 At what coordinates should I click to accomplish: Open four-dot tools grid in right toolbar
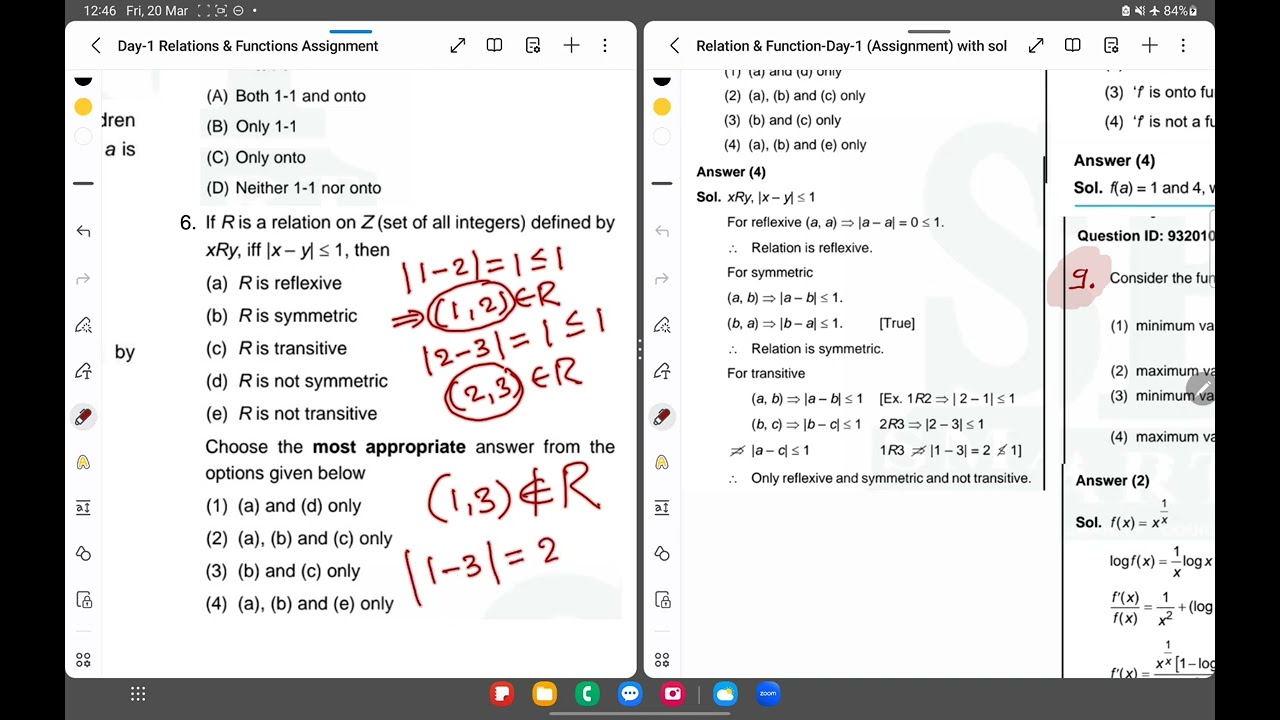point(661,660)
